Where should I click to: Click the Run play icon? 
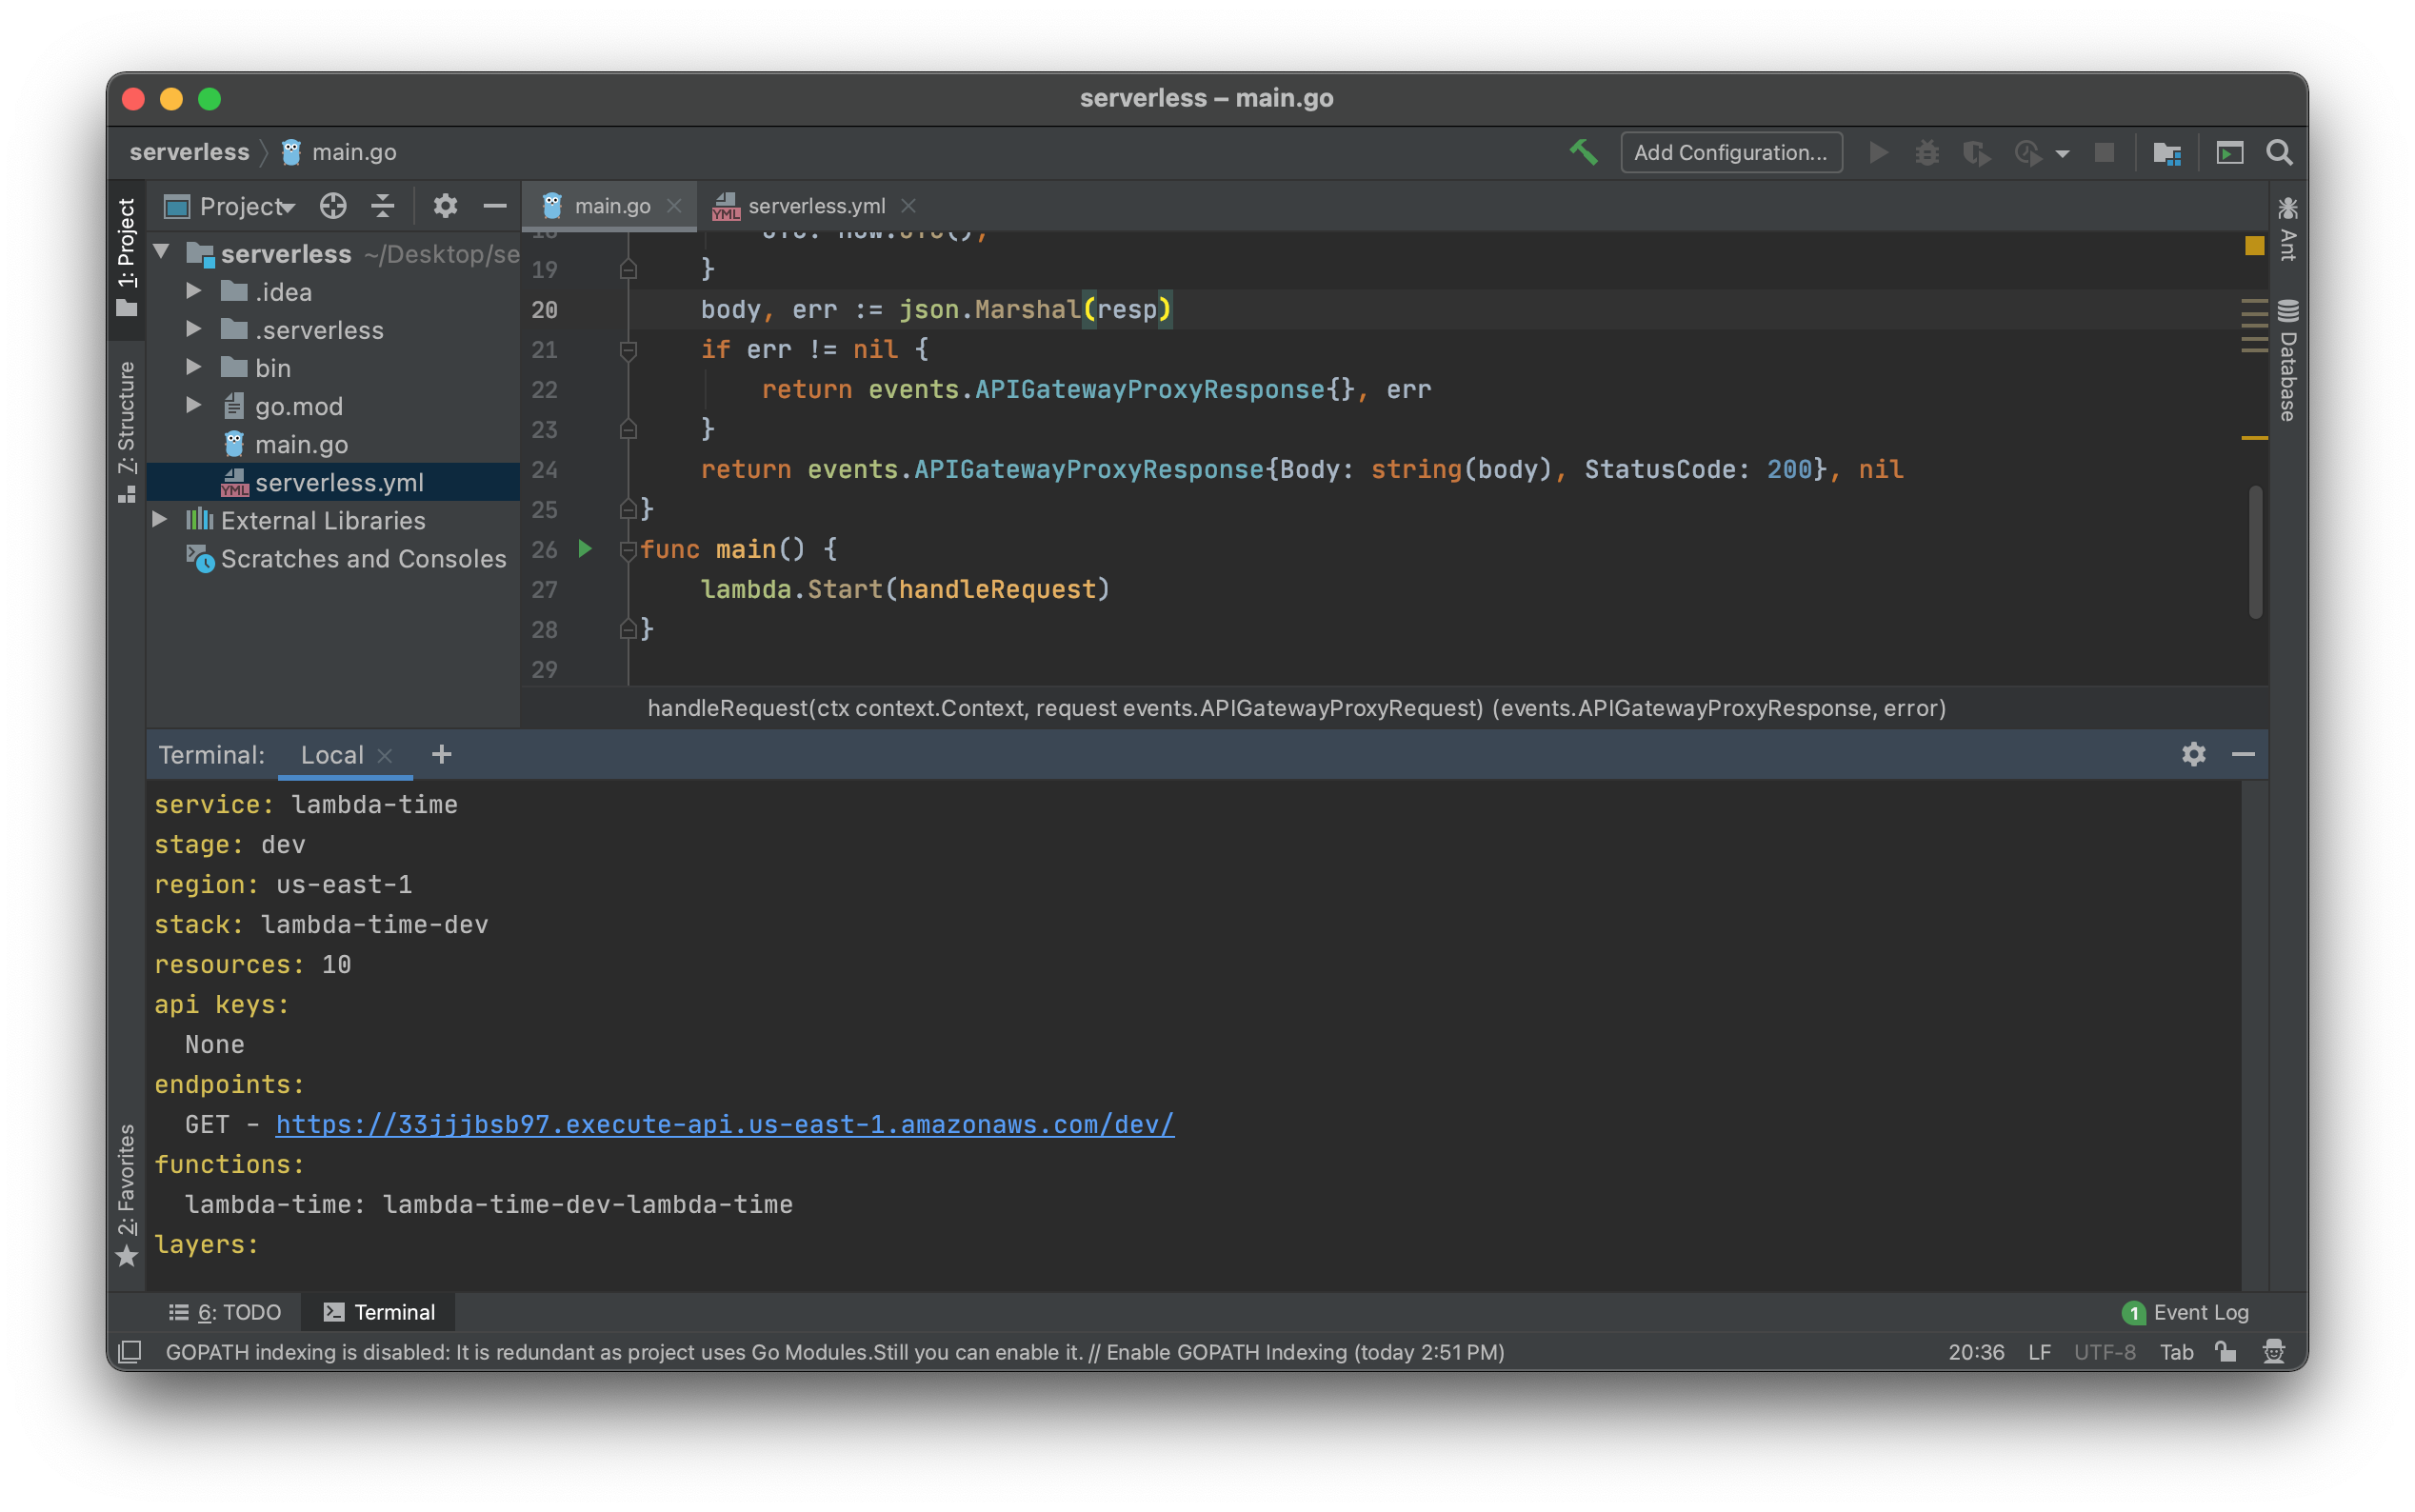[x=1878, y=152]
